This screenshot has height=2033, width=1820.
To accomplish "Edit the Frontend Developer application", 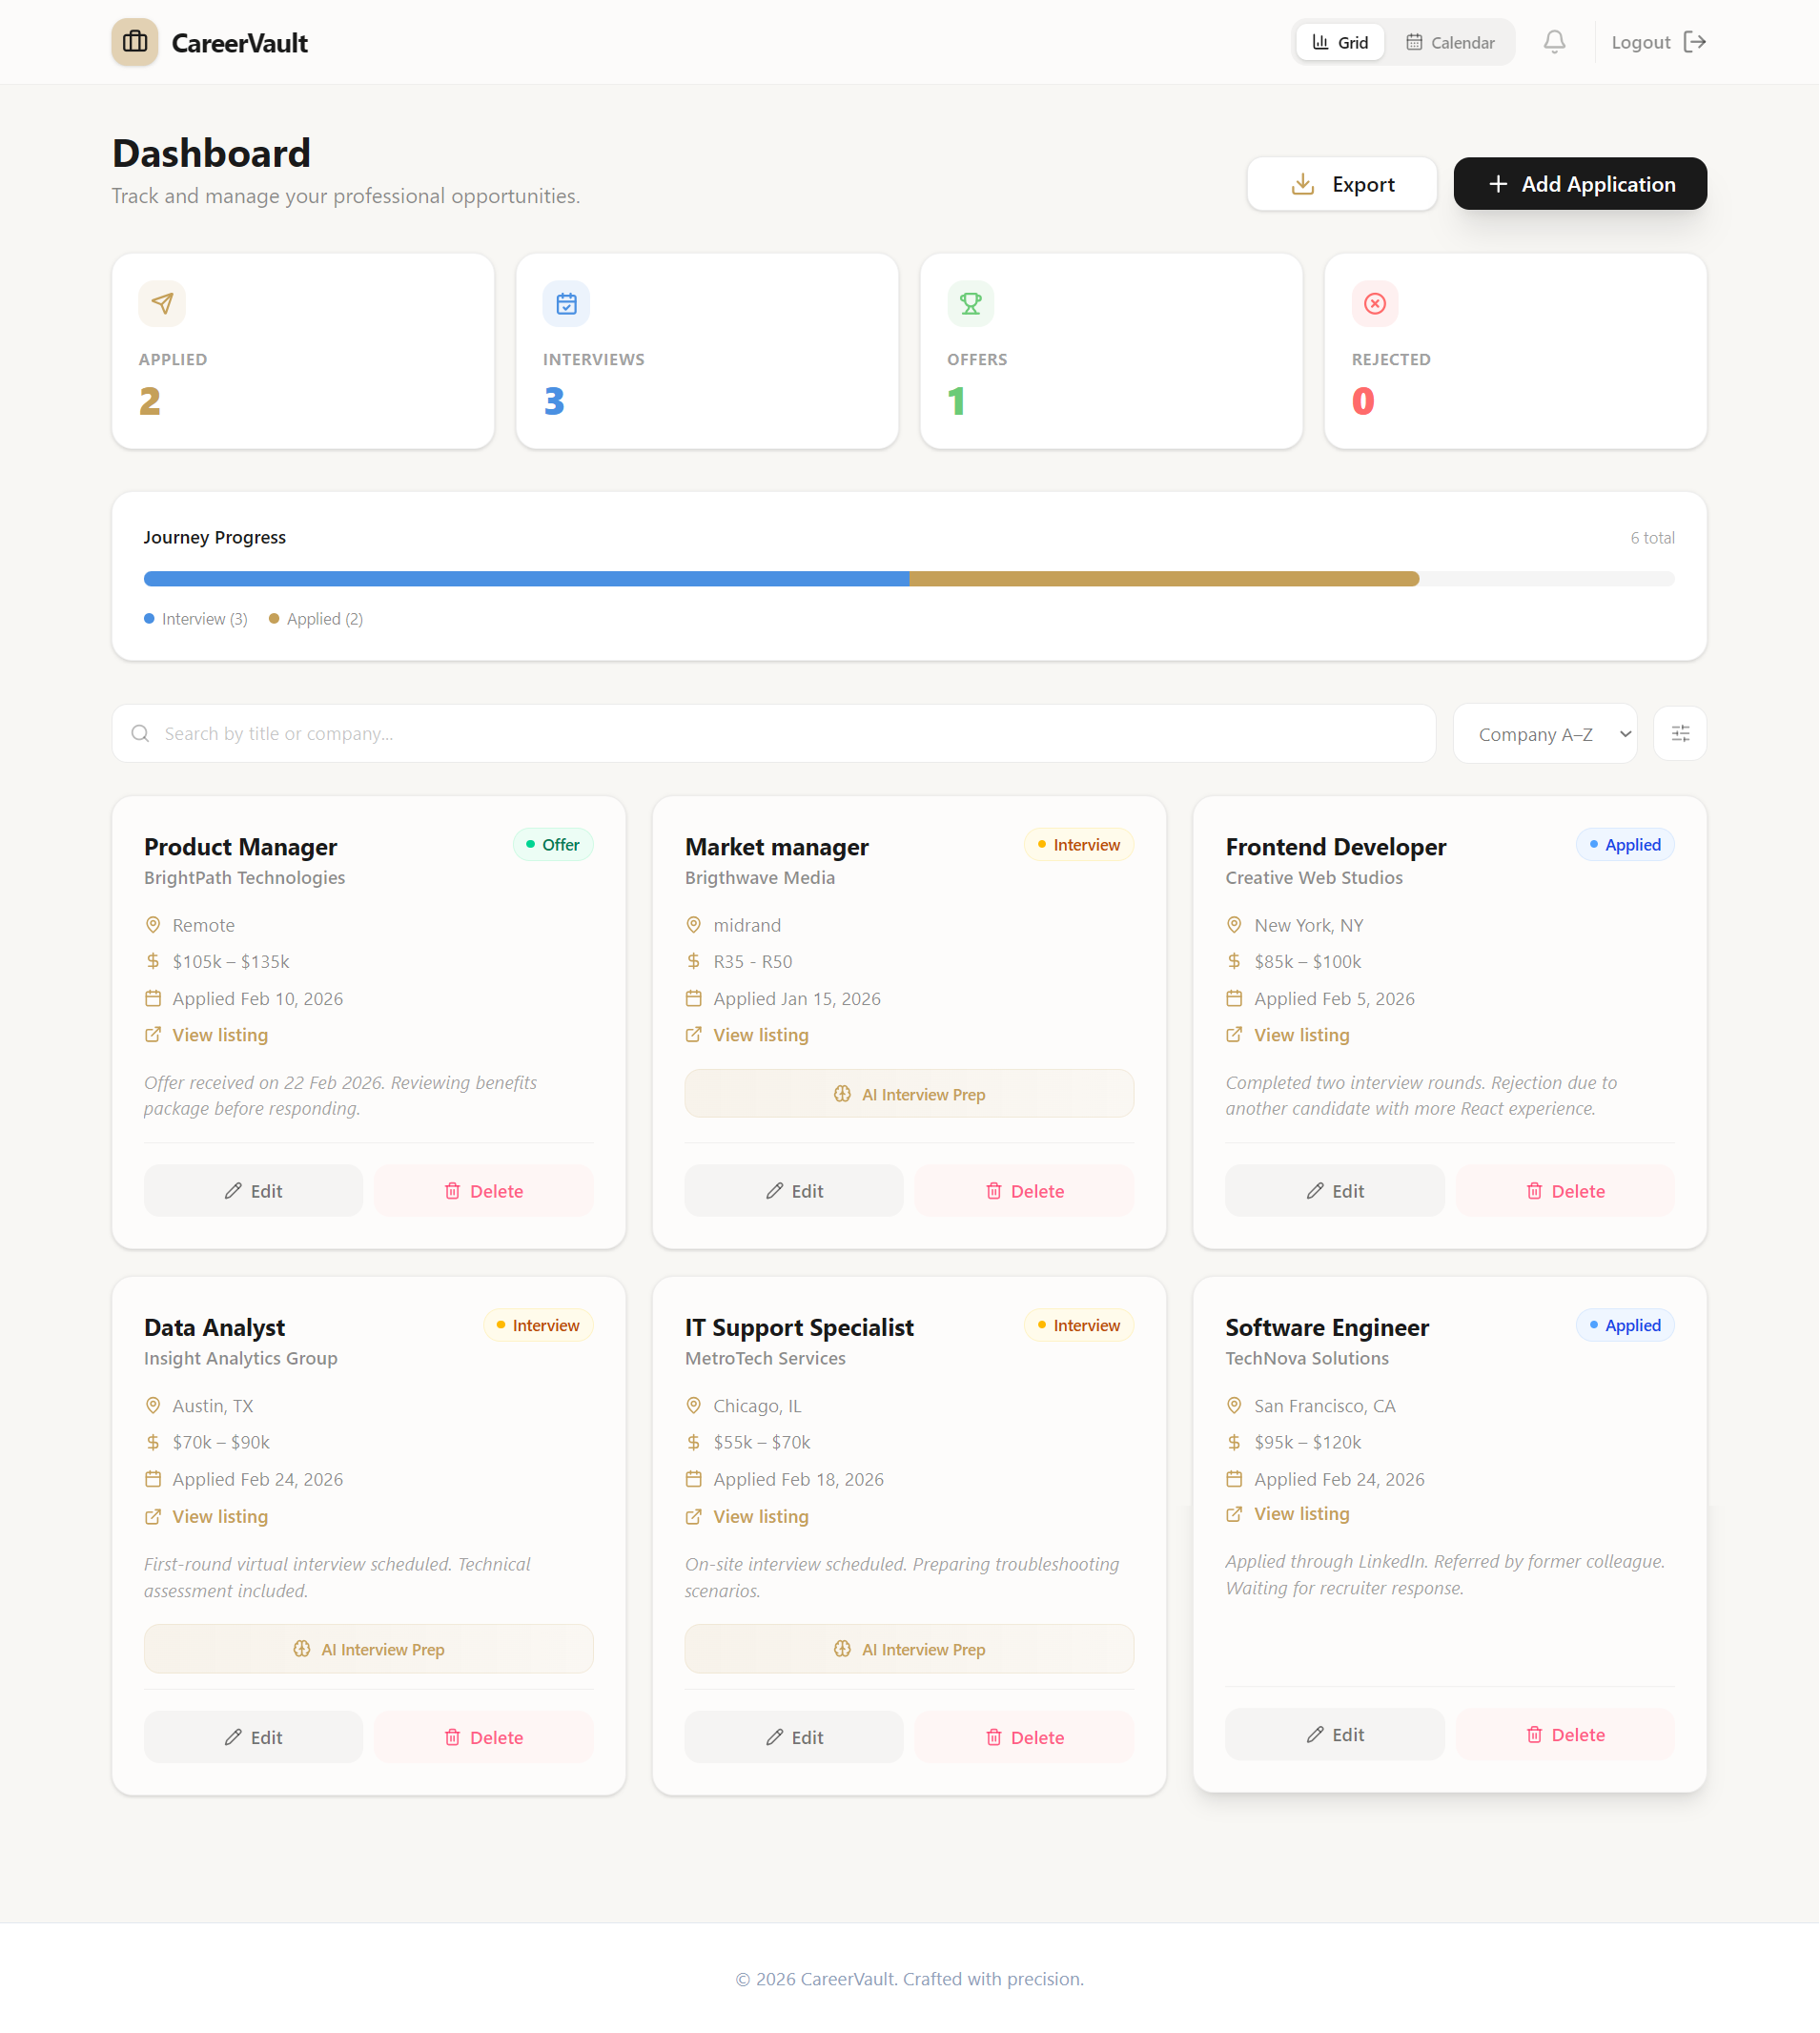I will coord(1336,1191).
